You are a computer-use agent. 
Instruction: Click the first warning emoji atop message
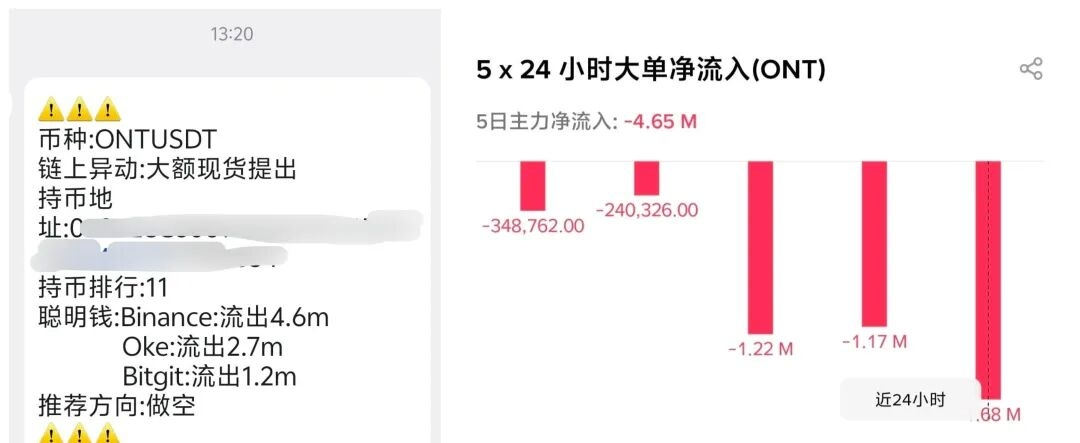click(50, 109)
